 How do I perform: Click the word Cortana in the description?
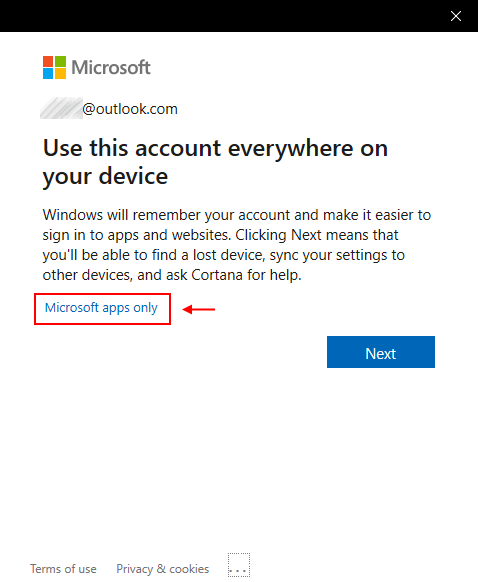(217, 275)
